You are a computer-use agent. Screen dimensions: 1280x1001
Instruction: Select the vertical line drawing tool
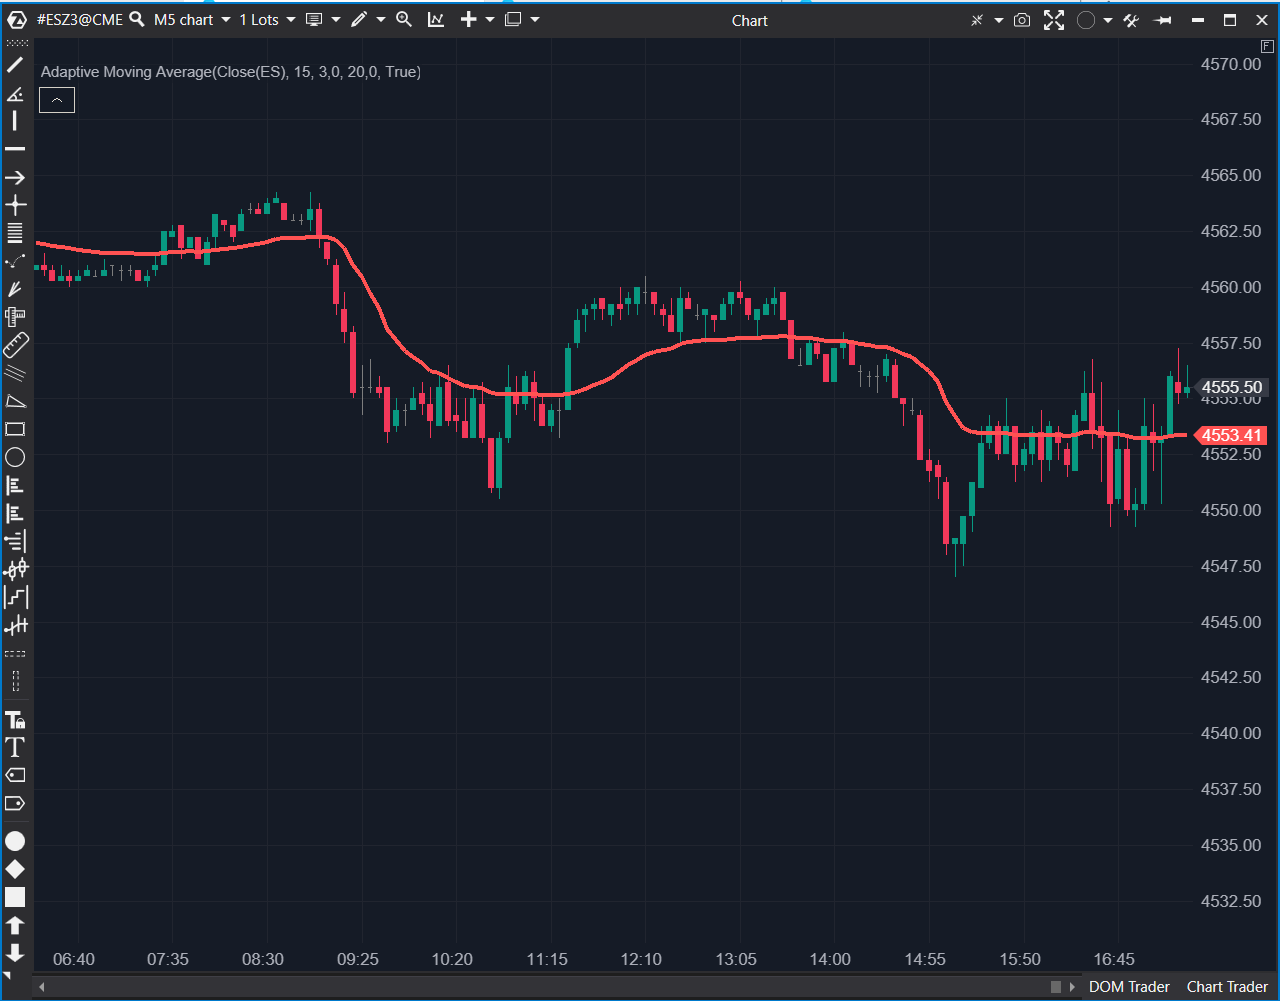[15, 121]
